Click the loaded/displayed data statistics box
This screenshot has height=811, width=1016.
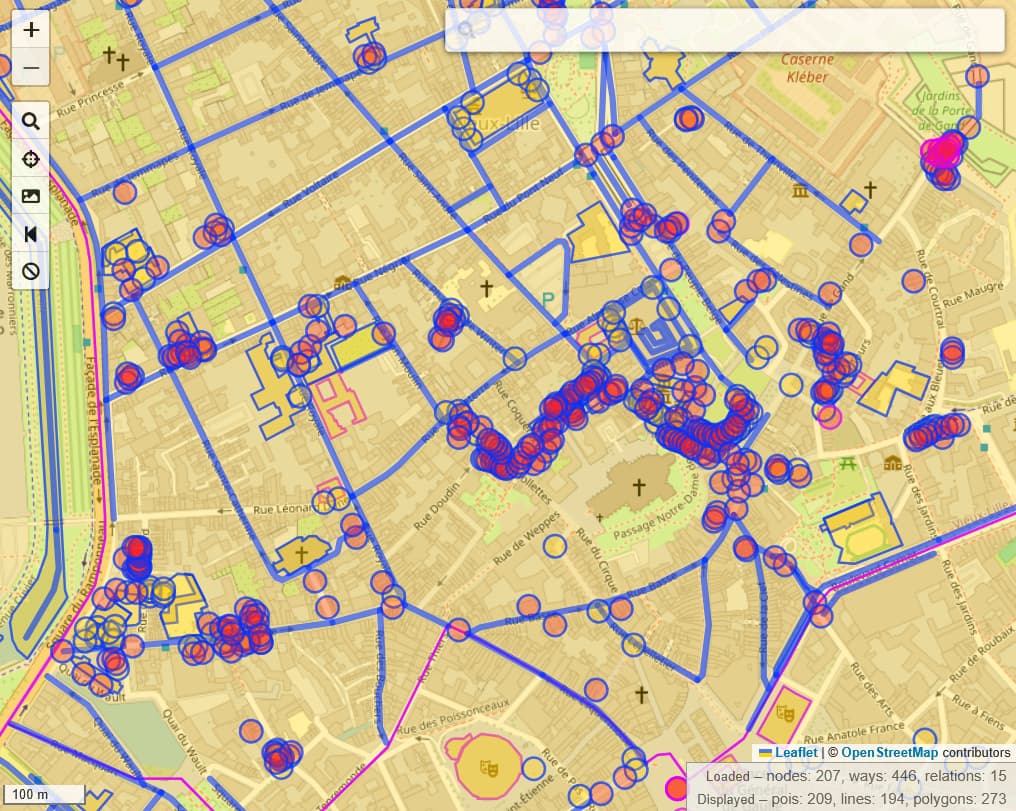click(850, 787)
